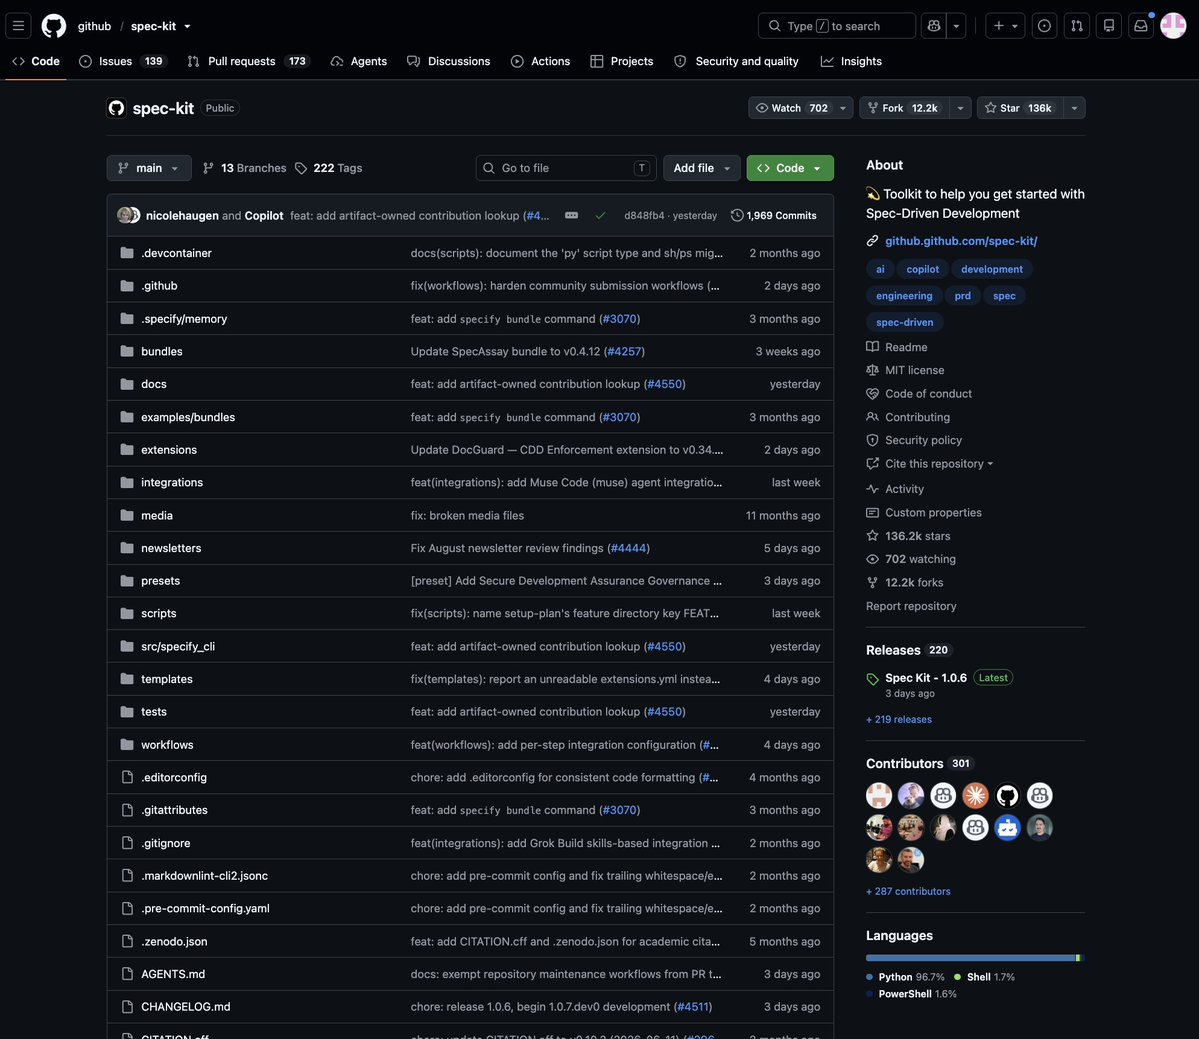
Task: View the + 219 releases link
Action: [899, 719]
